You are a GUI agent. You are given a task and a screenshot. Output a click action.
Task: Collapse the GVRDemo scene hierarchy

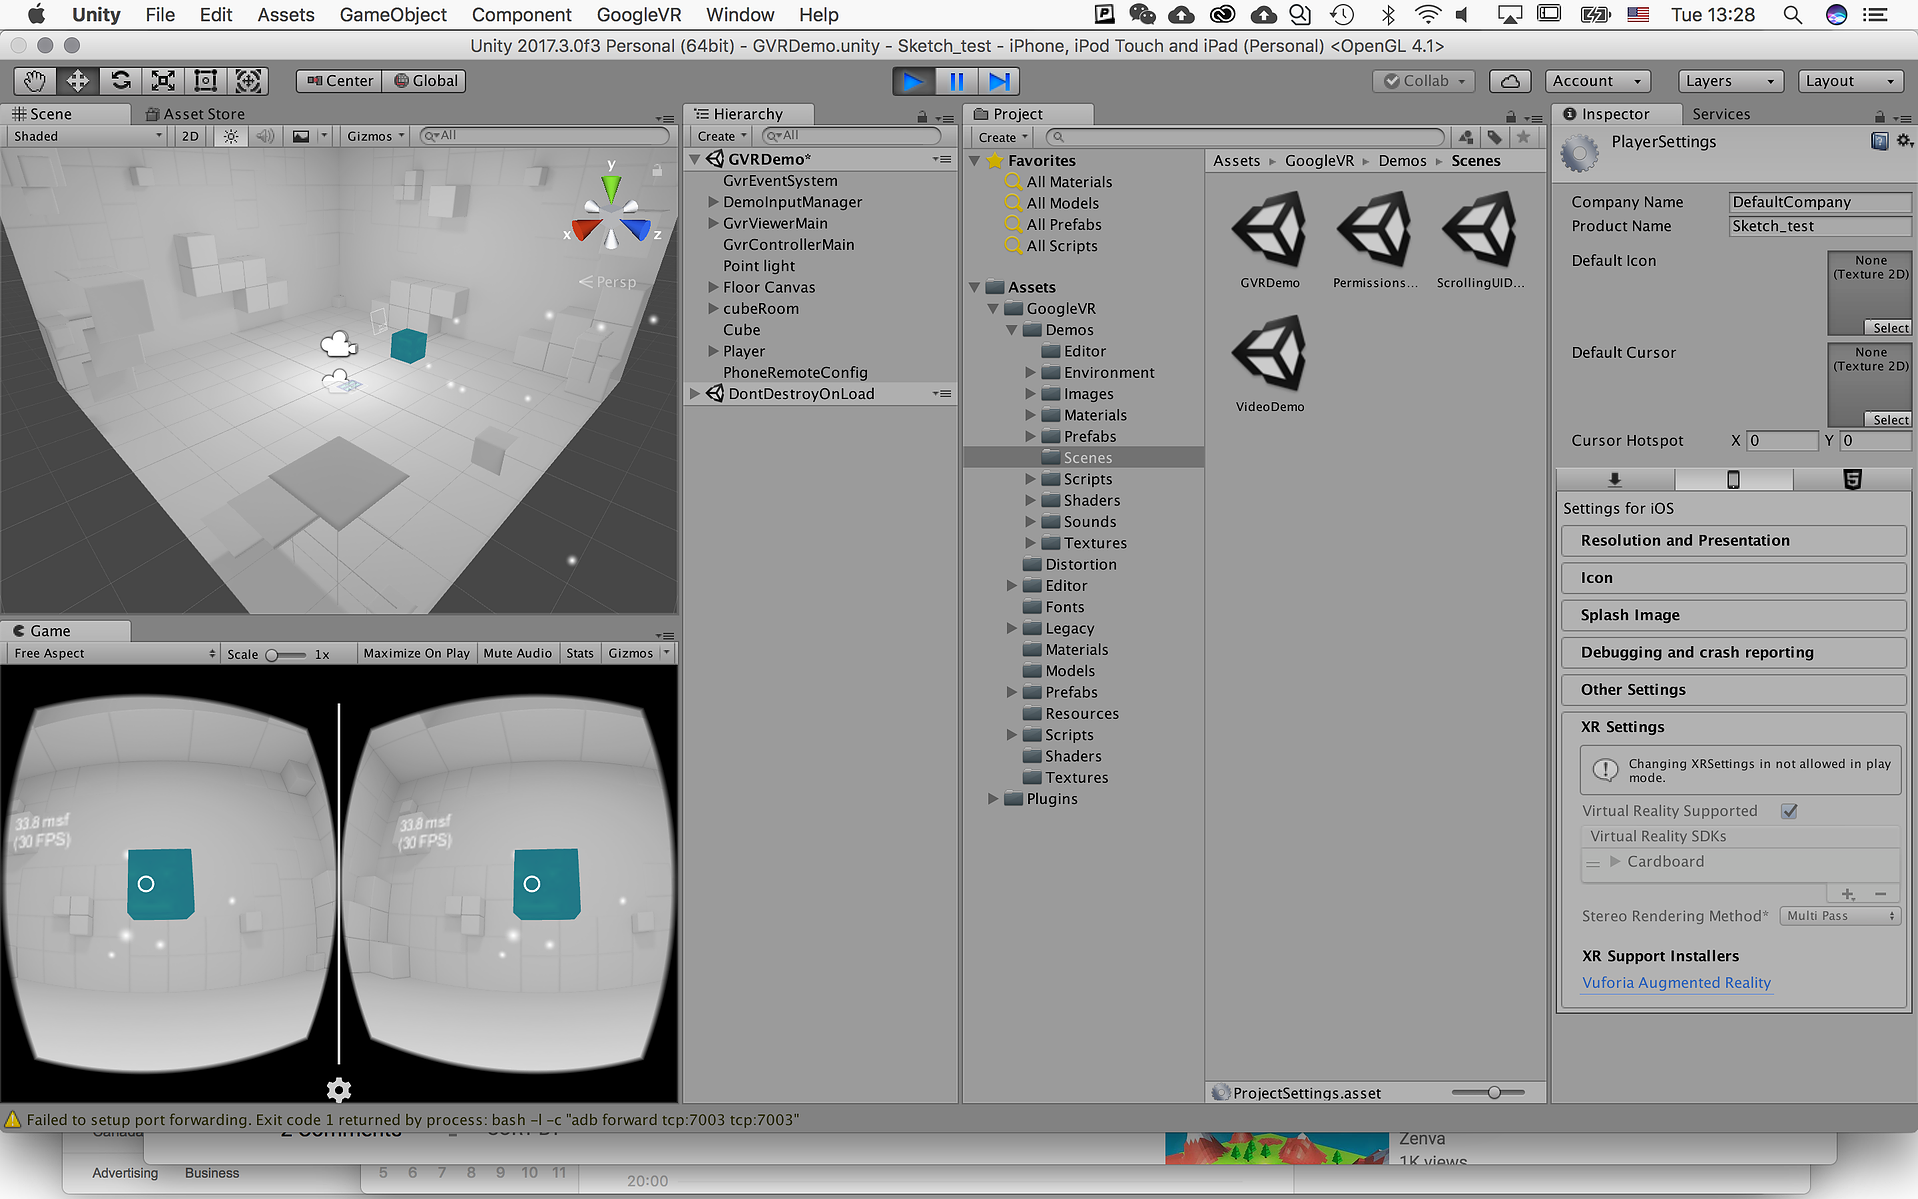click(695, 159)
